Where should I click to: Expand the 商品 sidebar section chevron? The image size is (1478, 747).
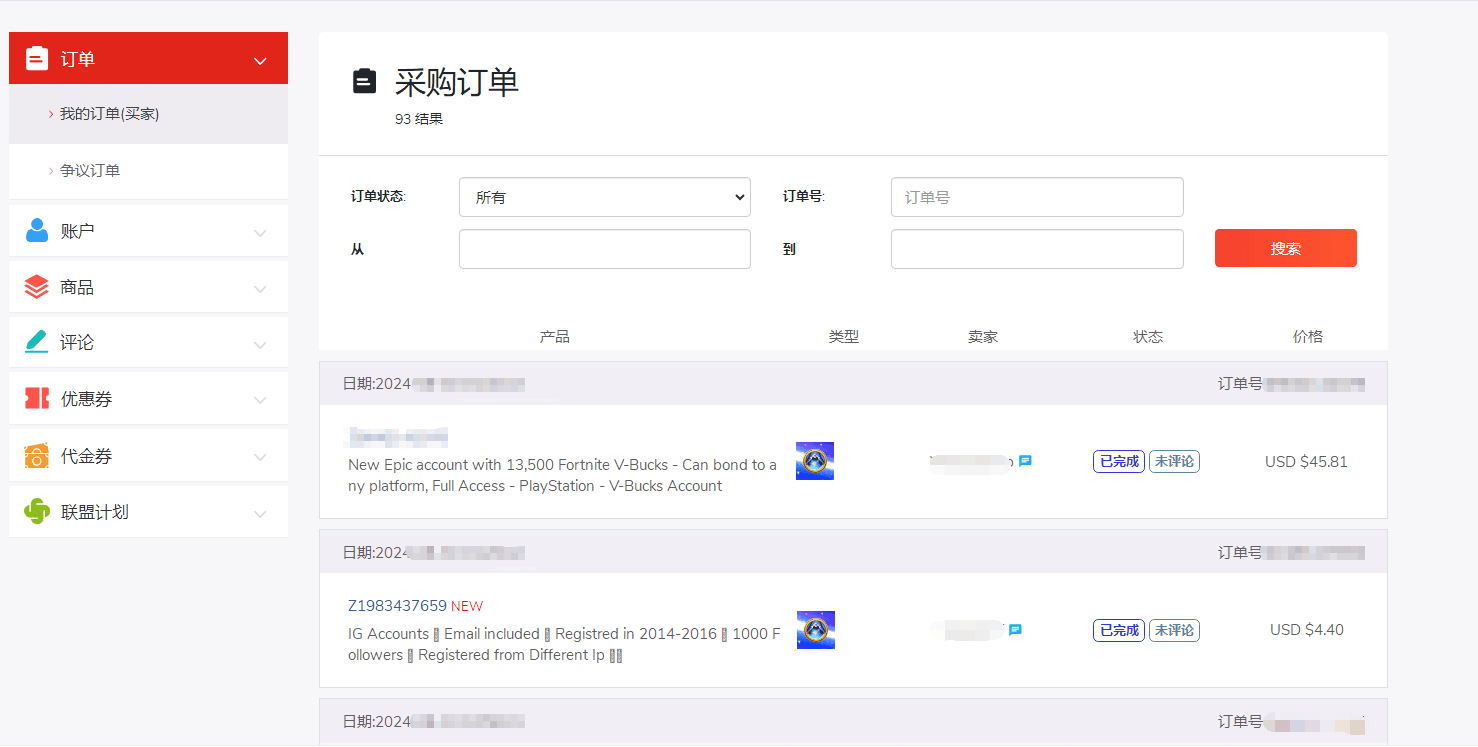pos(260,289)
